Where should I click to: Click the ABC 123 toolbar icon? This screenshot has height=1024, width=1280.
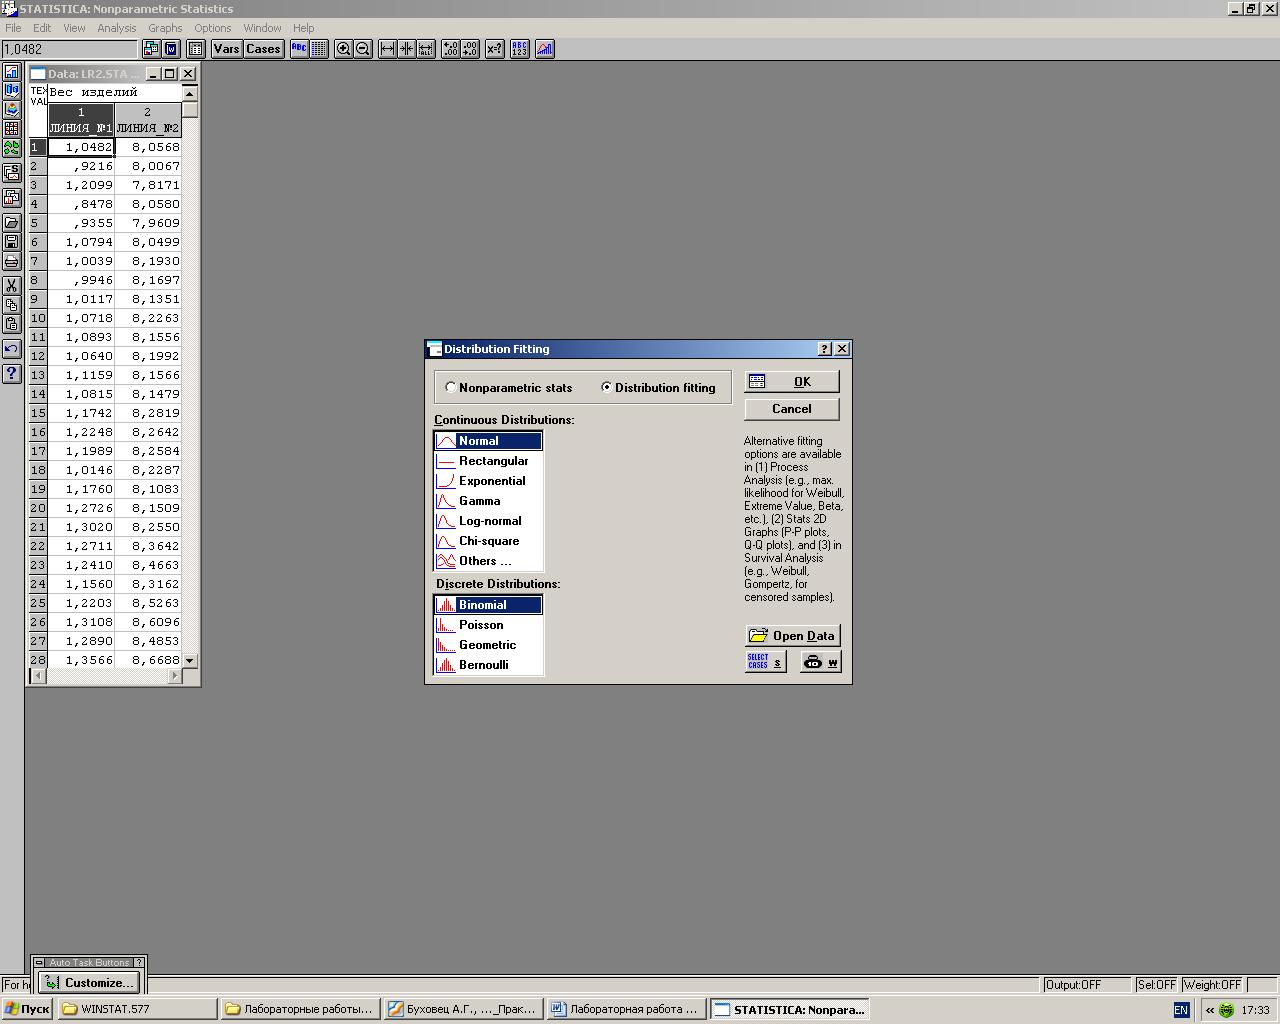pos(520,49)
